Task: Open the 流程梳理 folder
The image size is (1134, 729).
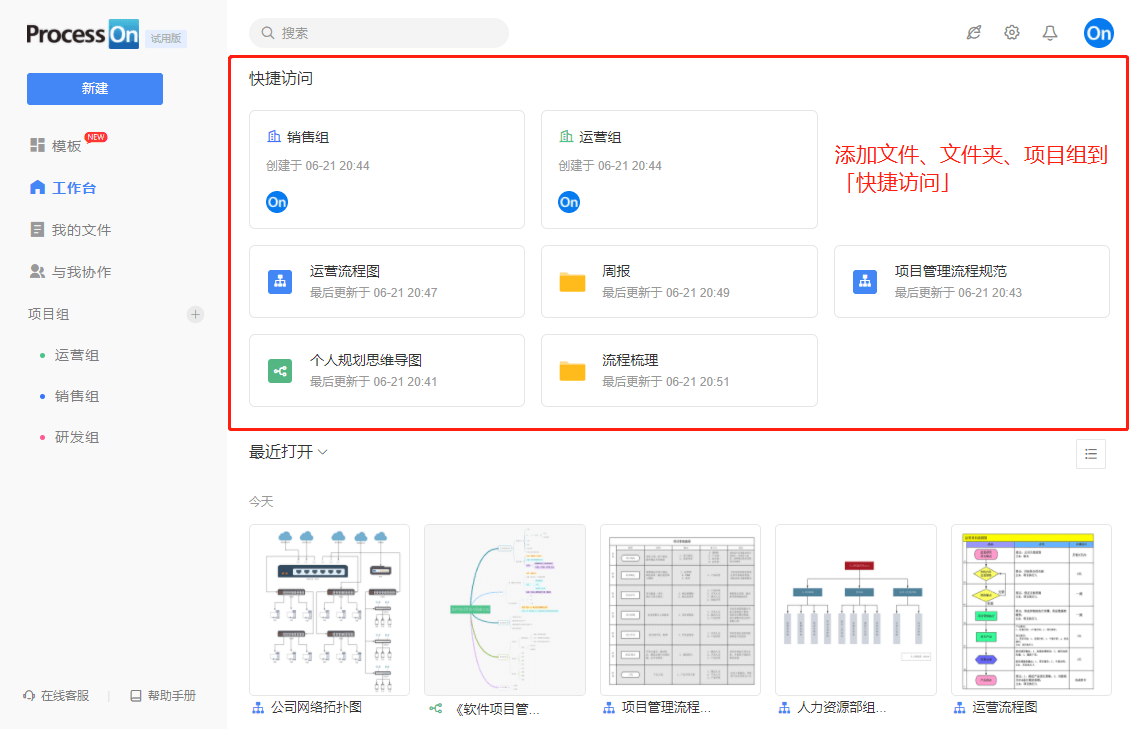Action: (679, 370)
